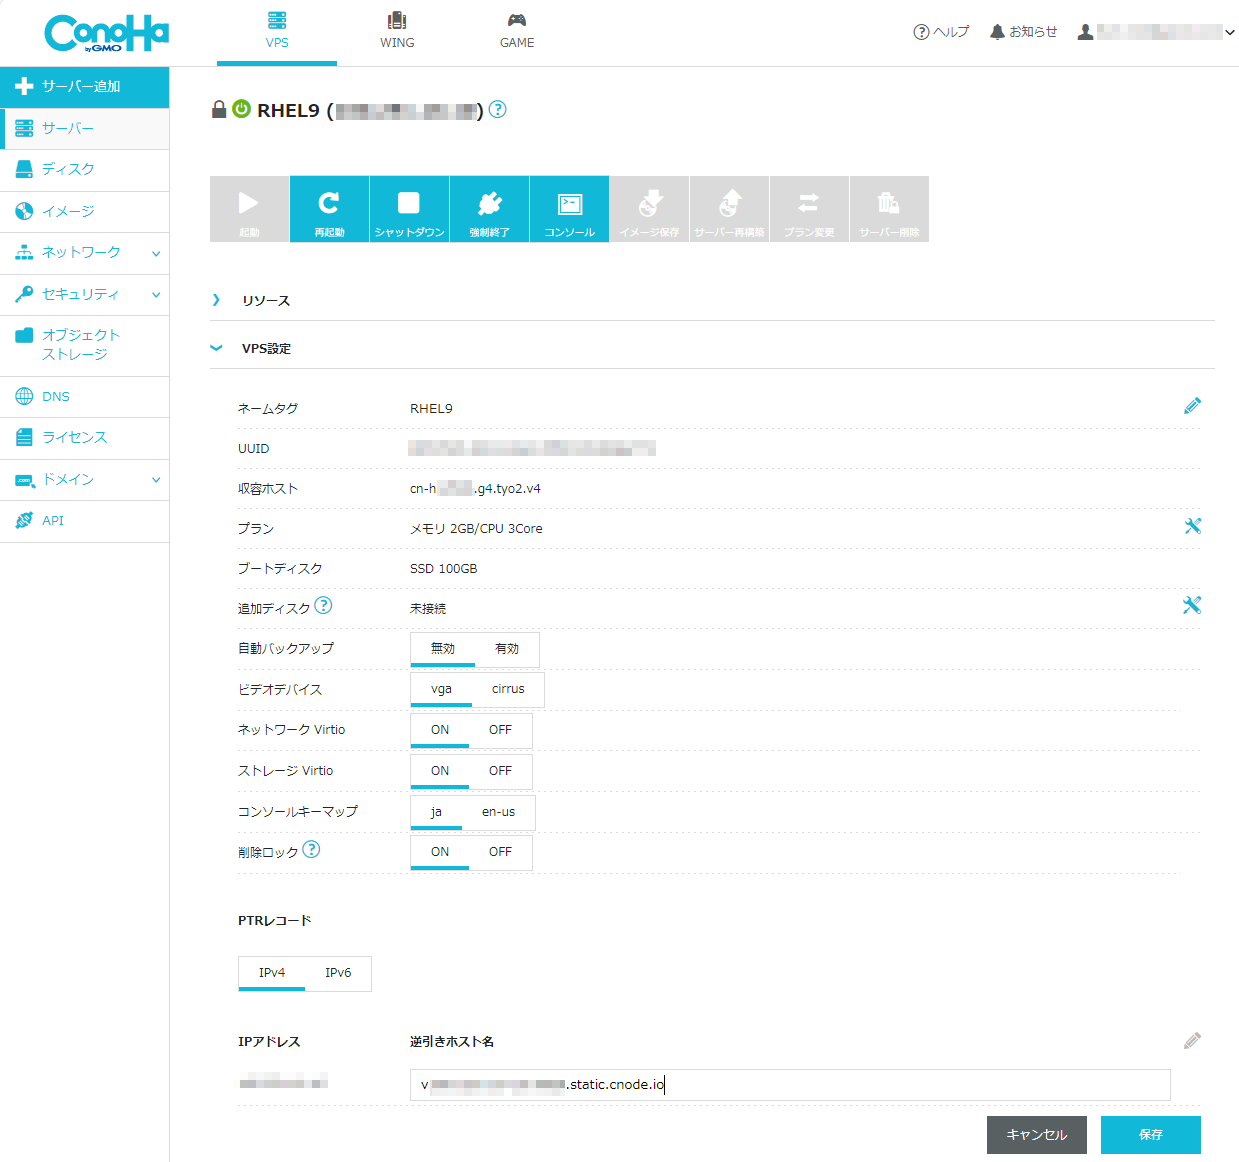Open サーバー in the sidebar
The height and width of the screenshot is (1162, 1239).
(85, 129)
